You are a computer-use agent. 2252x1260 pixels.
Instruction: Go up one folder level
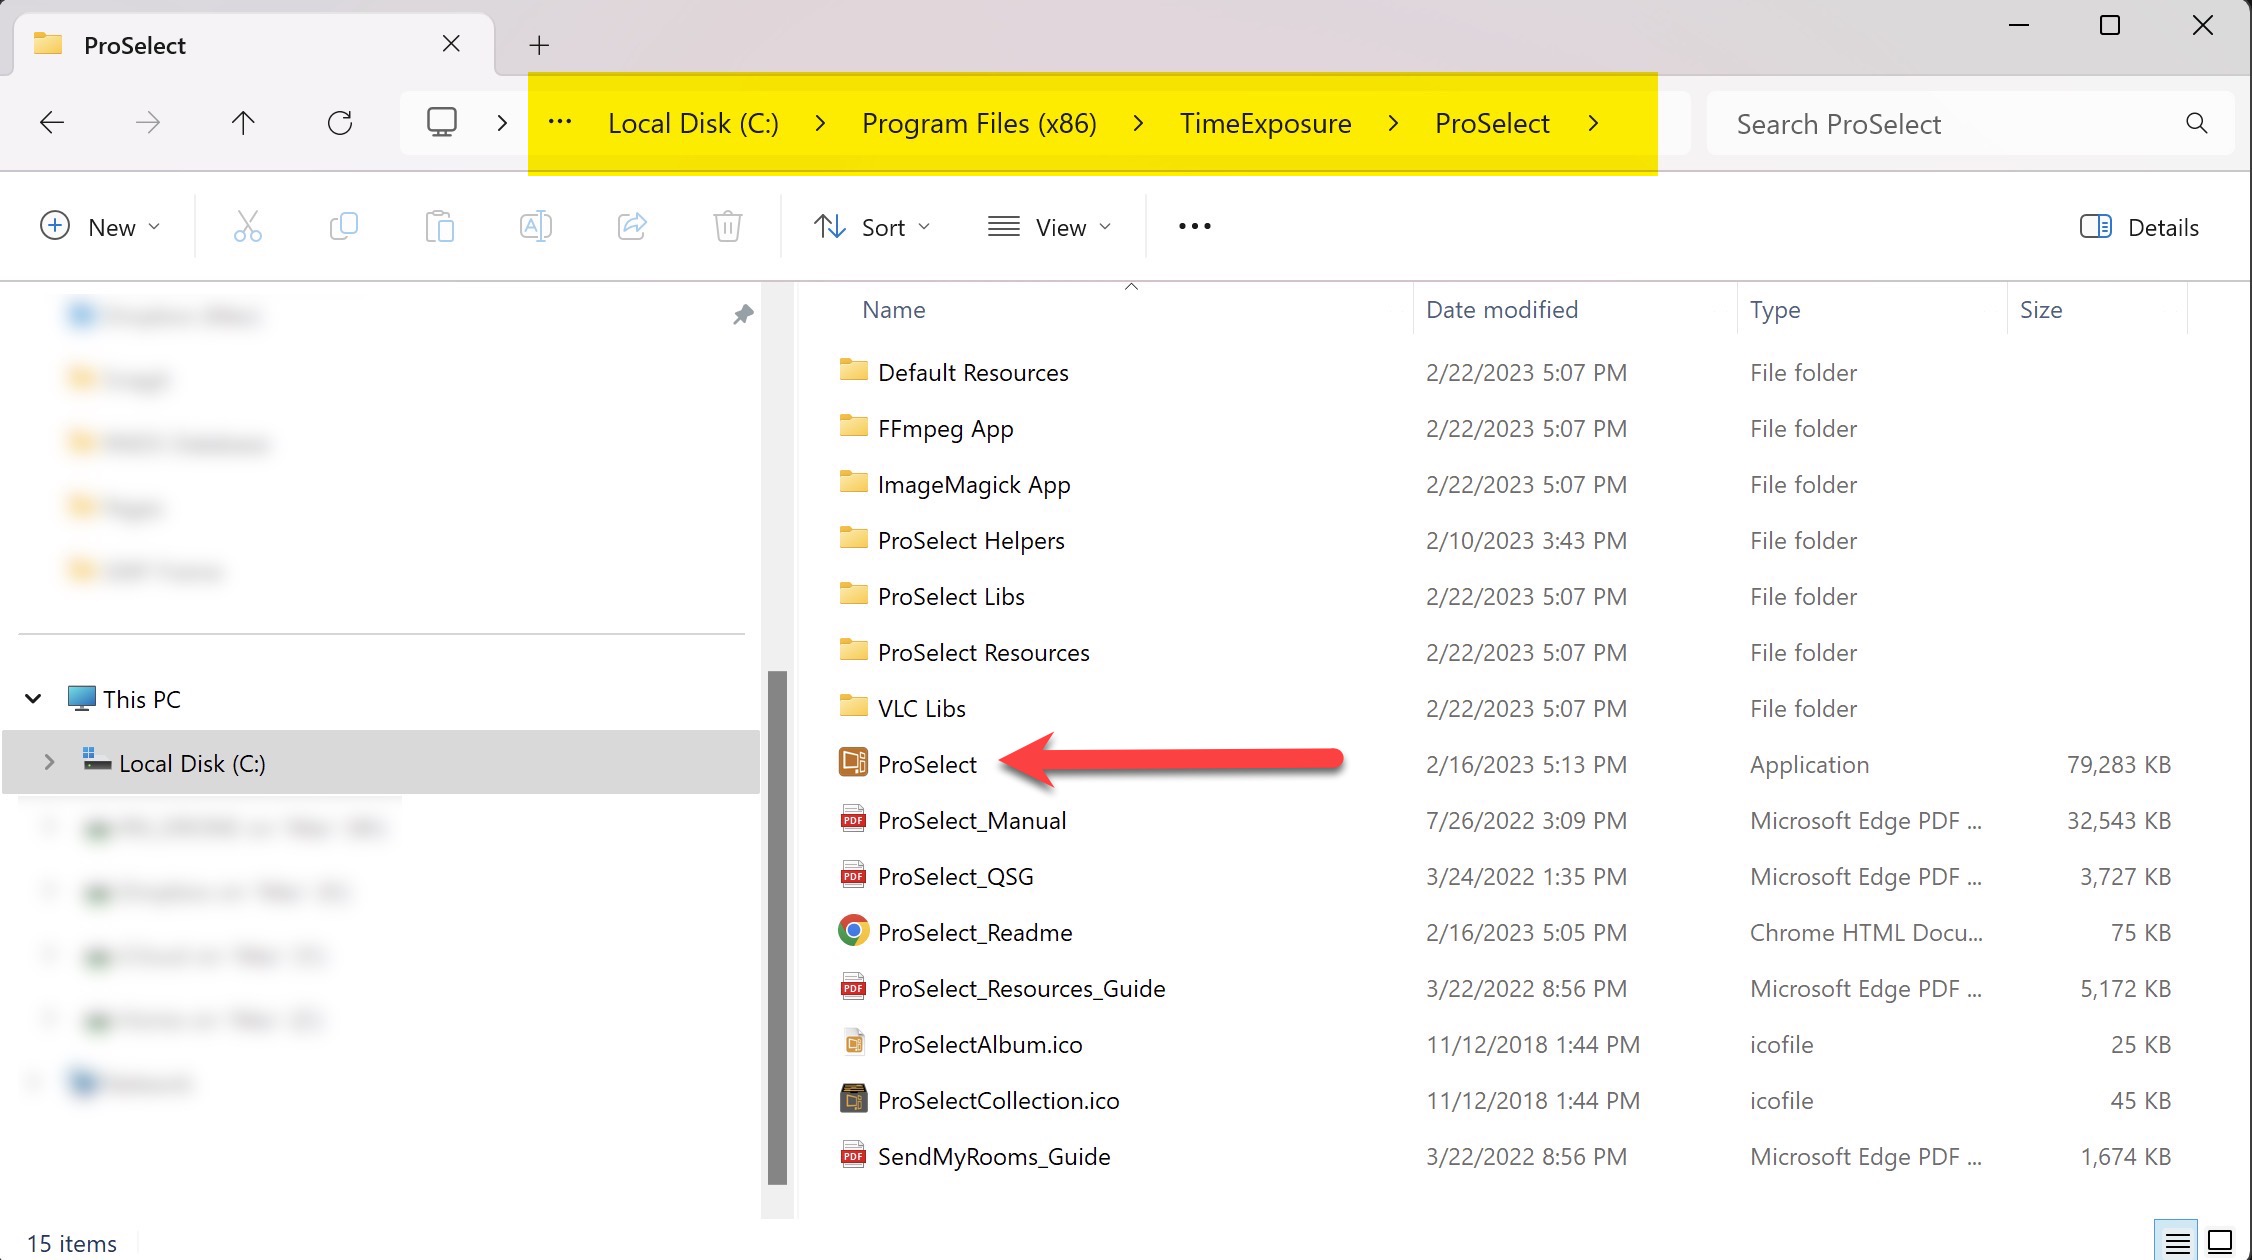coord(243,123)
